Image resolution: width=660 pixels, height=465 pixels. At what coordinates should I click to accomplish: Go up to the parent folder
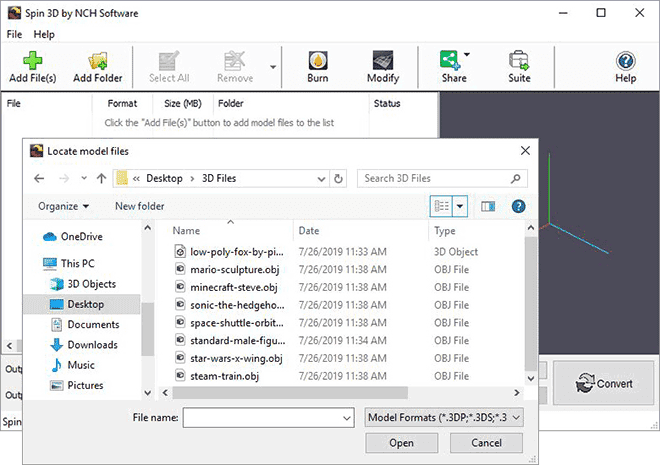coord(101,178)
